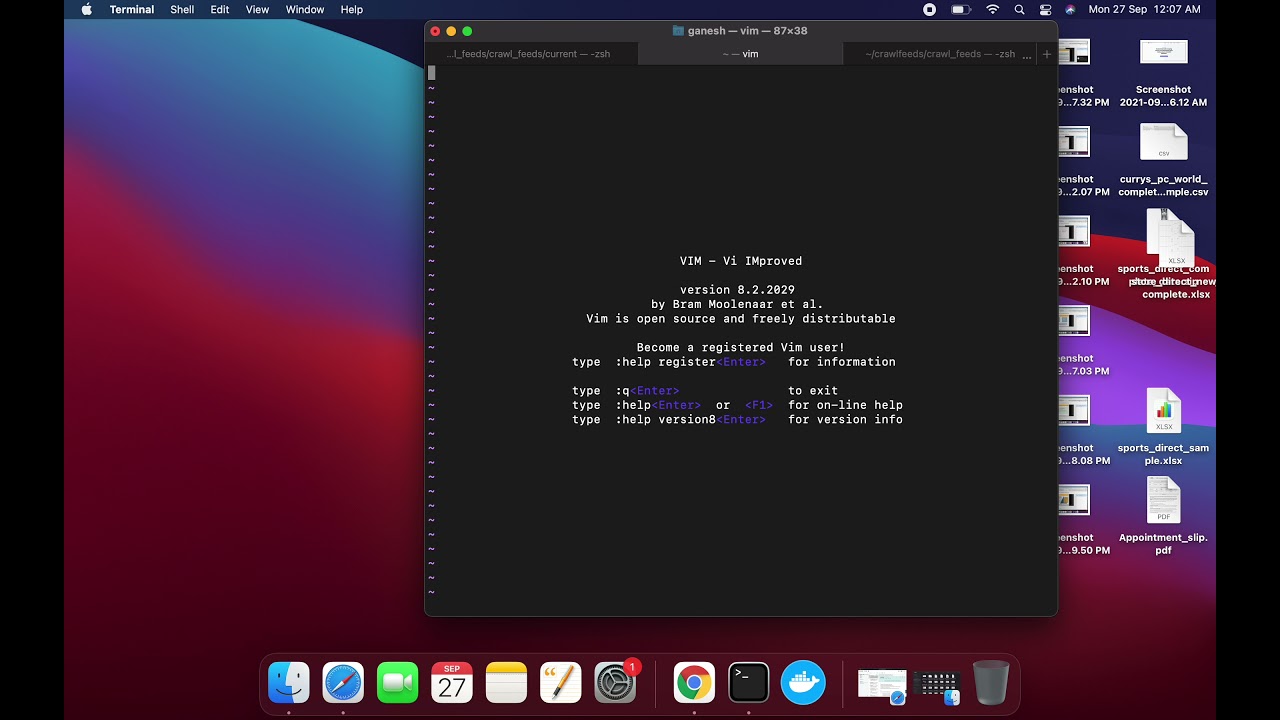
Task: Click the folder icon in the window title
Action: pos(678,31)
